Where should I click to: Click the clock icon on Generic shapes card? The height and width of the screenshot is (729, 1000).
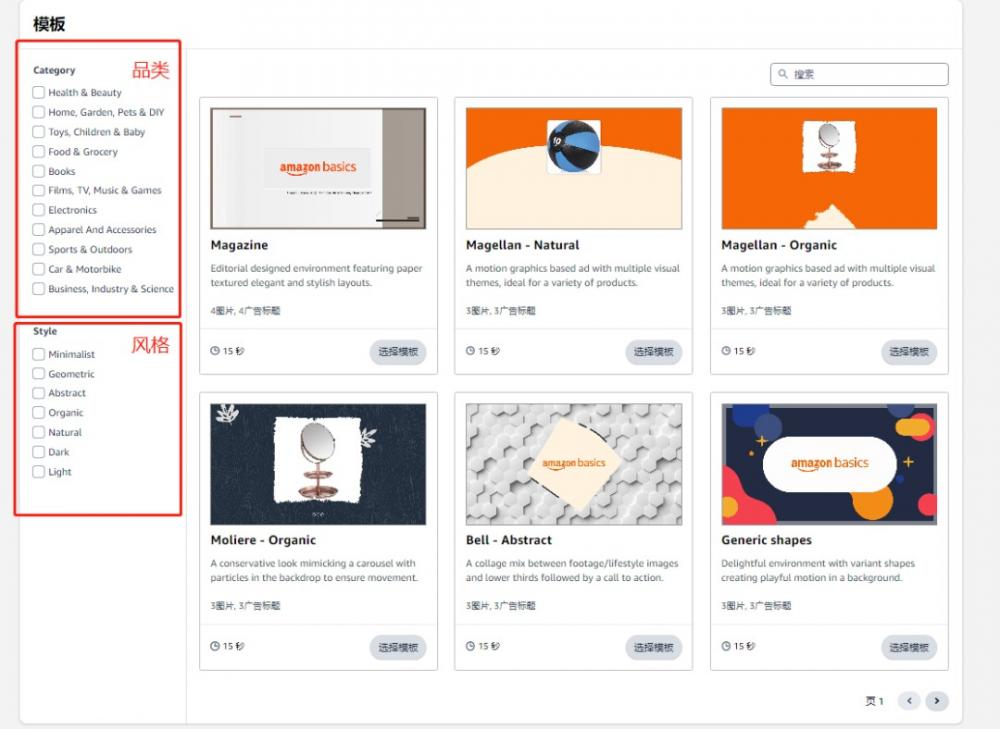tap(726, 646)
